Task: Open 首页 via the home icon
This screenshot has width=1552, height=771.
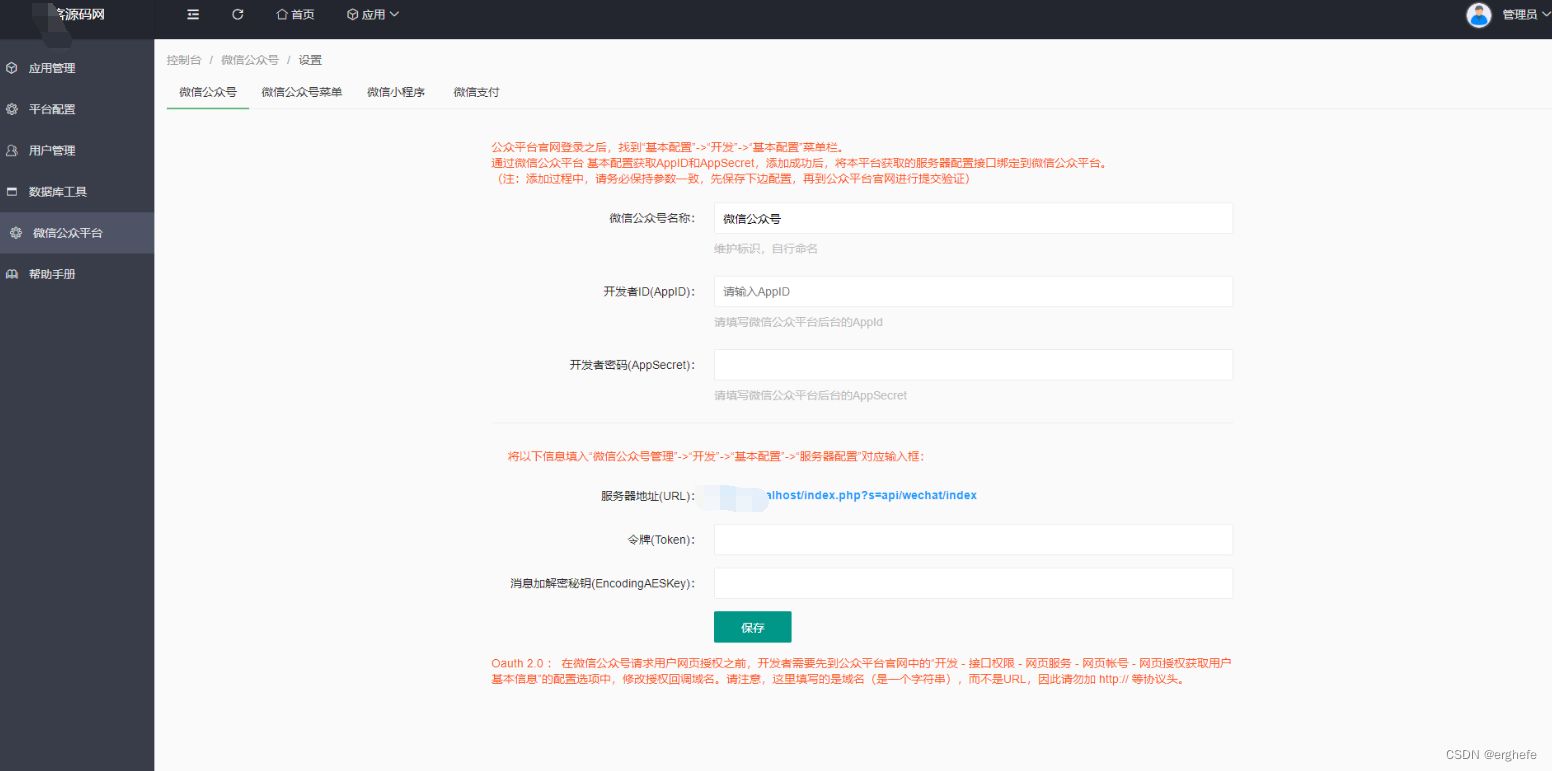Action: tap(293, 14)
